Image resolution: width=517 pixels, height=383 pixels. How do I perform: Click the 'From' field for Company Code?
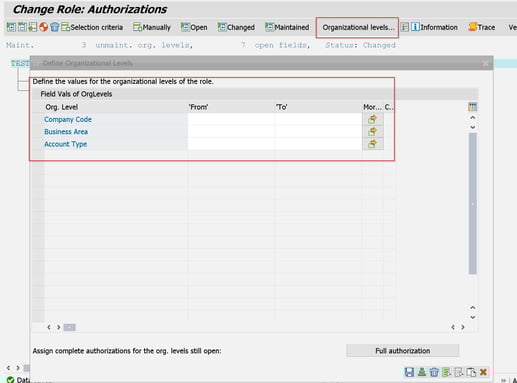pyautogui.click(x=231, y=119)
